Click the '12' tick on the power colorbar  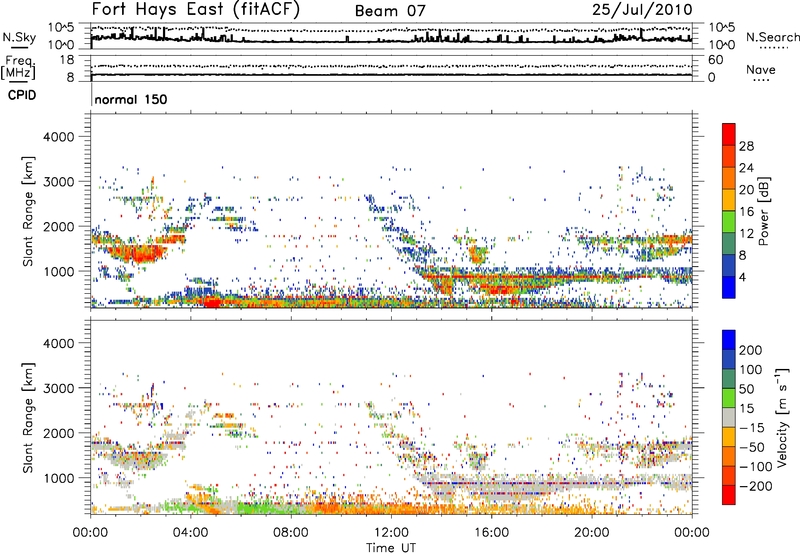(x=746, y=234)
